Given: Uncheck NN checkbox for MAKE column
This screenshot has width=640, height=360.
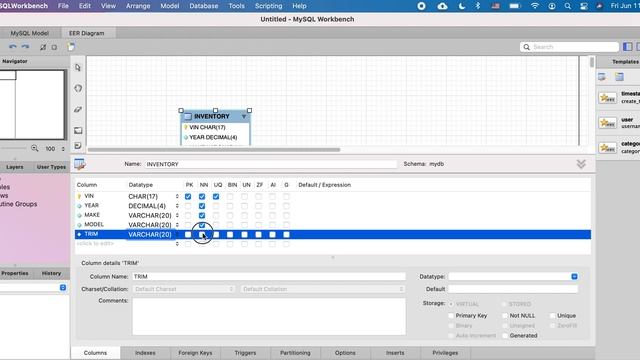Looking at the screenshot, I should pyautogui.click(x=202, y=216).
